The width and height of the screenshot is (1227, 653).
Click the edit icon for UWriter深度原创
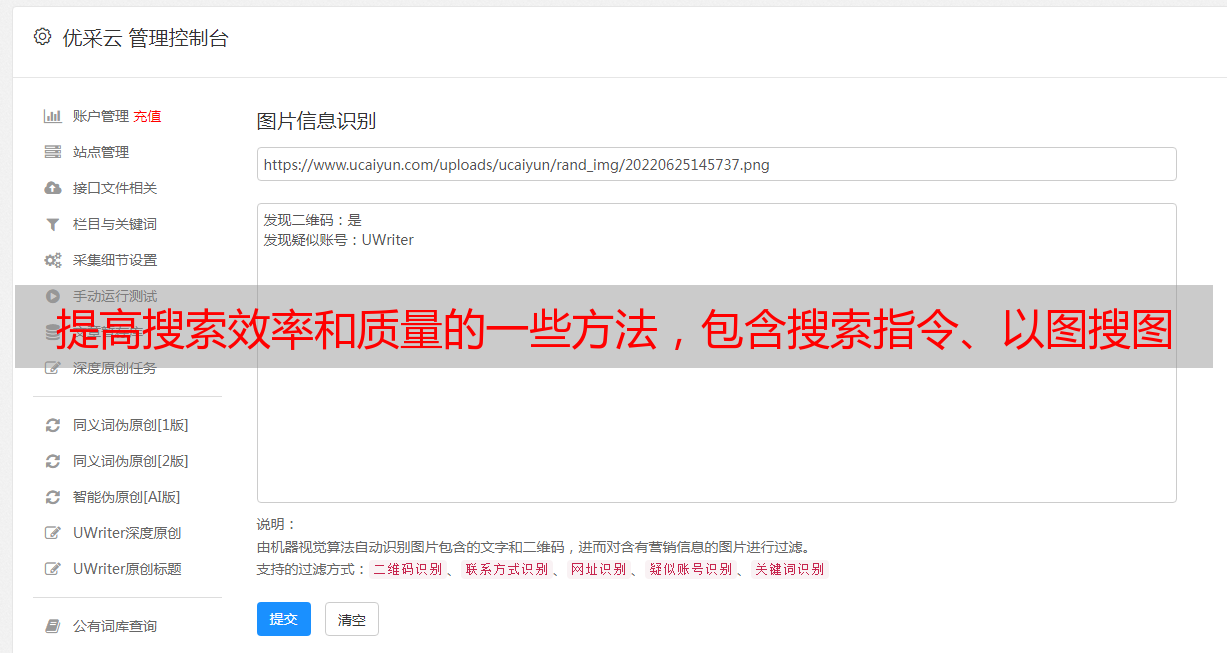(53, 533)
